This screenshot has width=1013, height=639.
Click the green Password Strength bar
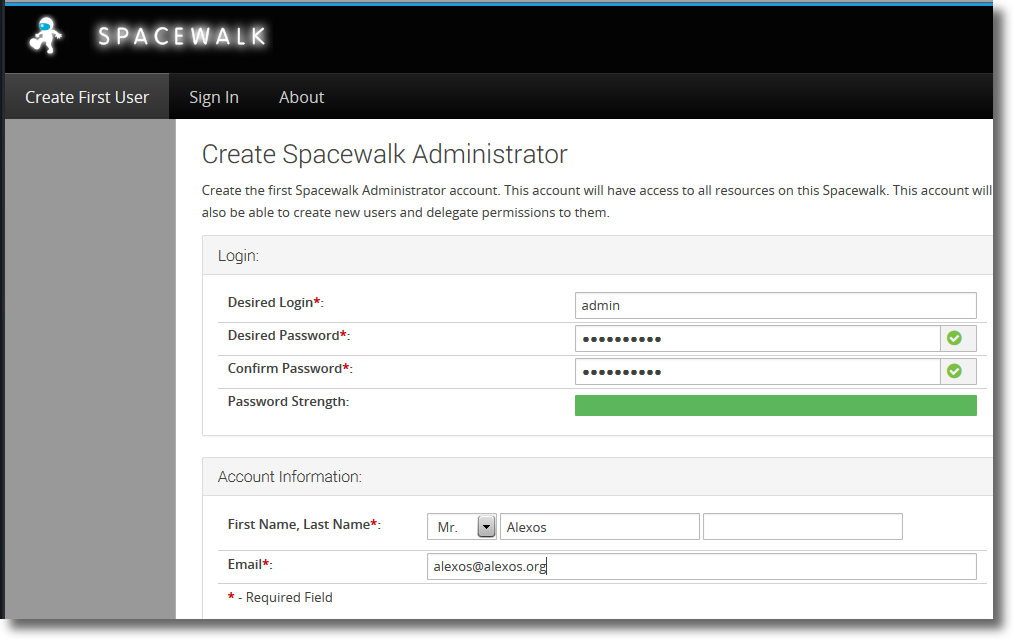[775, 405]
